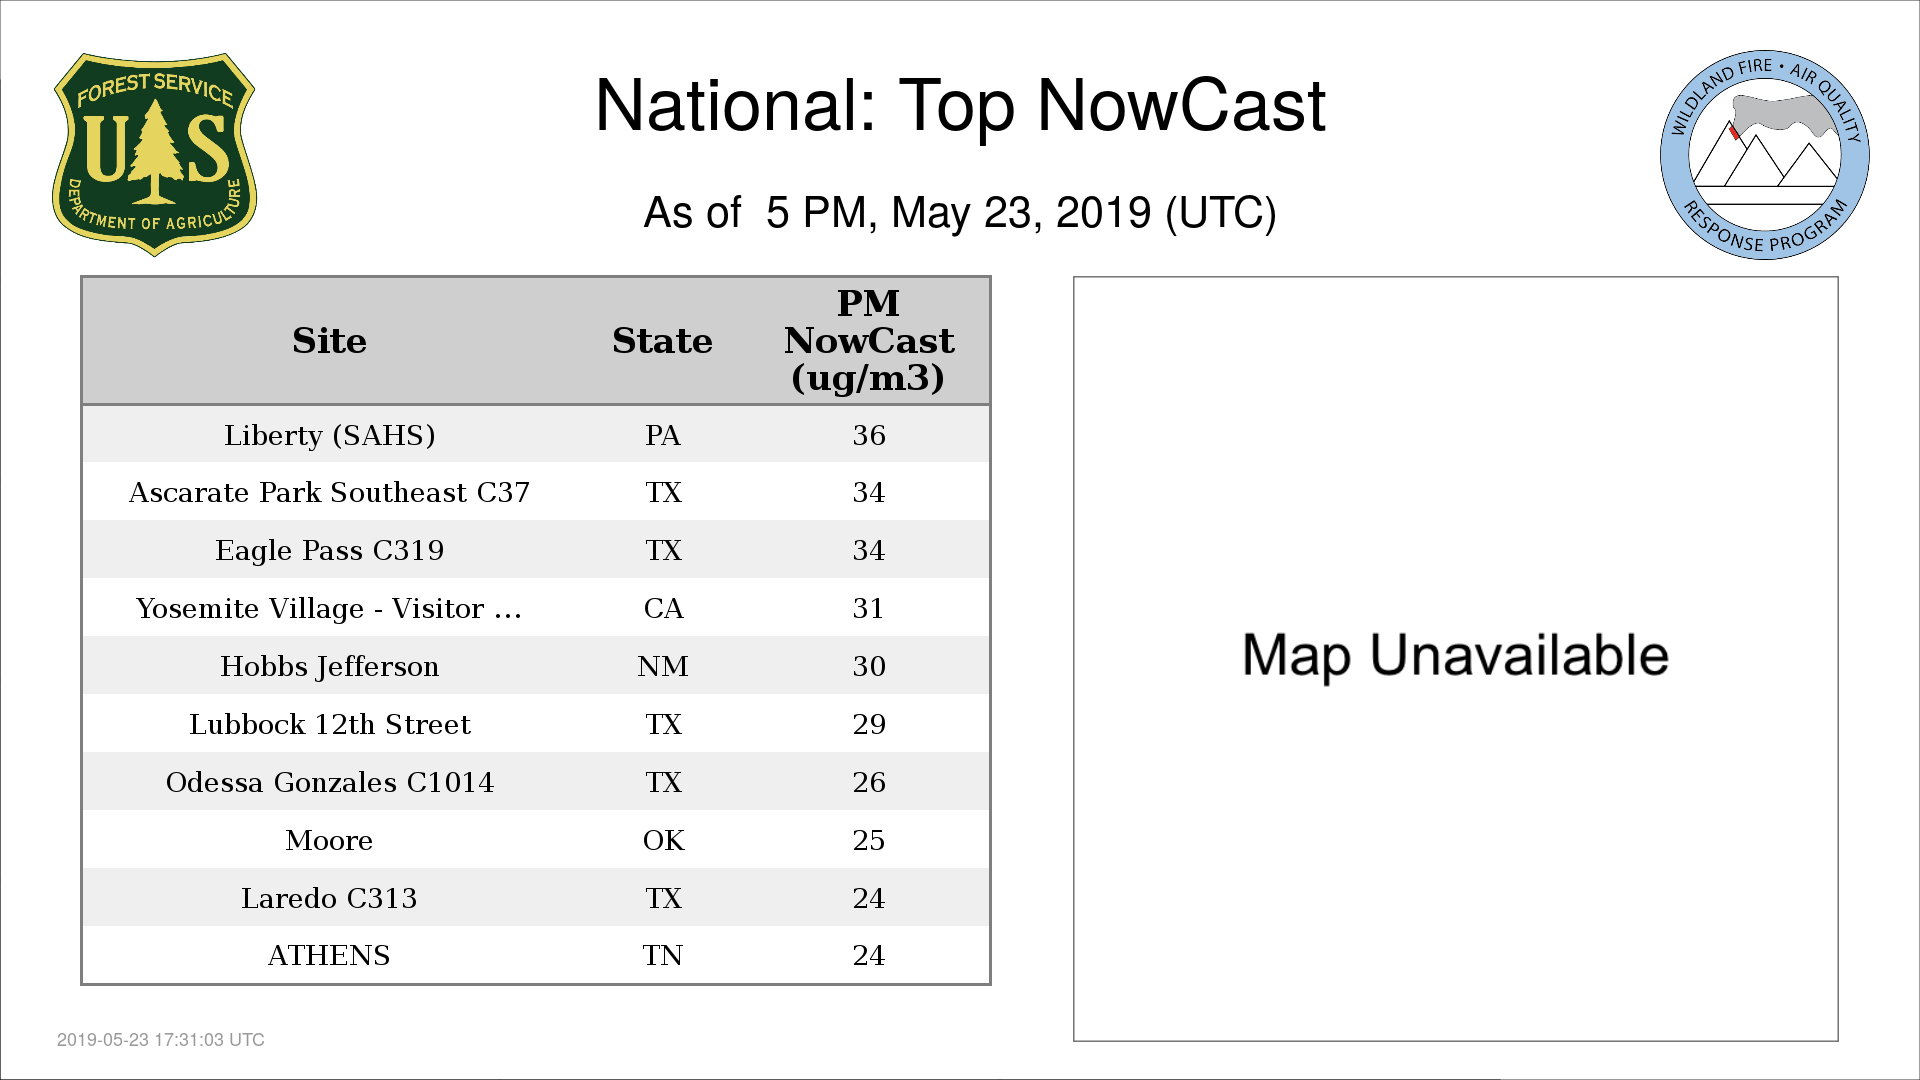Click the State column header
The height and width of the screenshot is (1080, 1920).
[662, 341]
